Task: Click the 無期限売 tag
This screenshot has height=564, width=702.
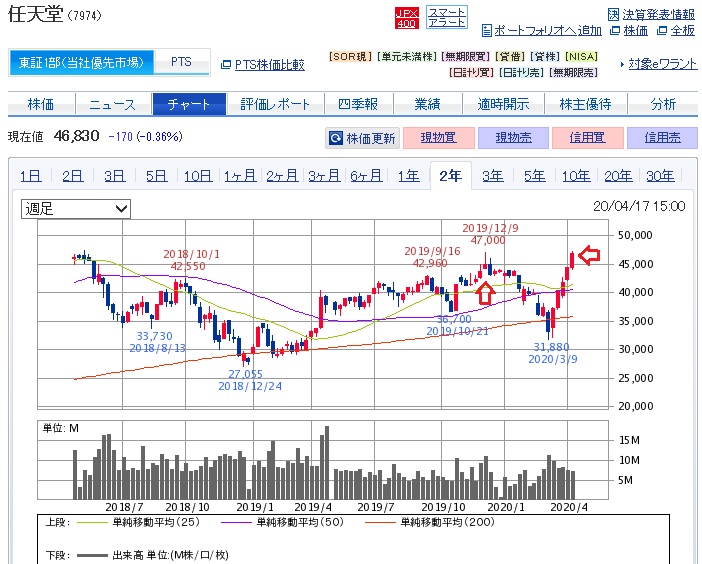Action: click(x=574, y=72)
